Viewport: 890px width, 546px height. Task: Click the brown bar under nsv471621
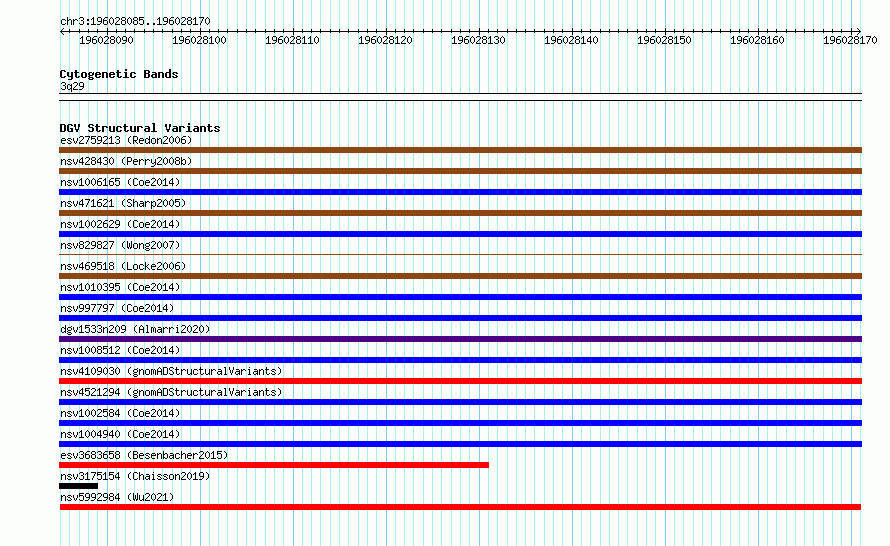pyautogui.click(x=460, y=213)
